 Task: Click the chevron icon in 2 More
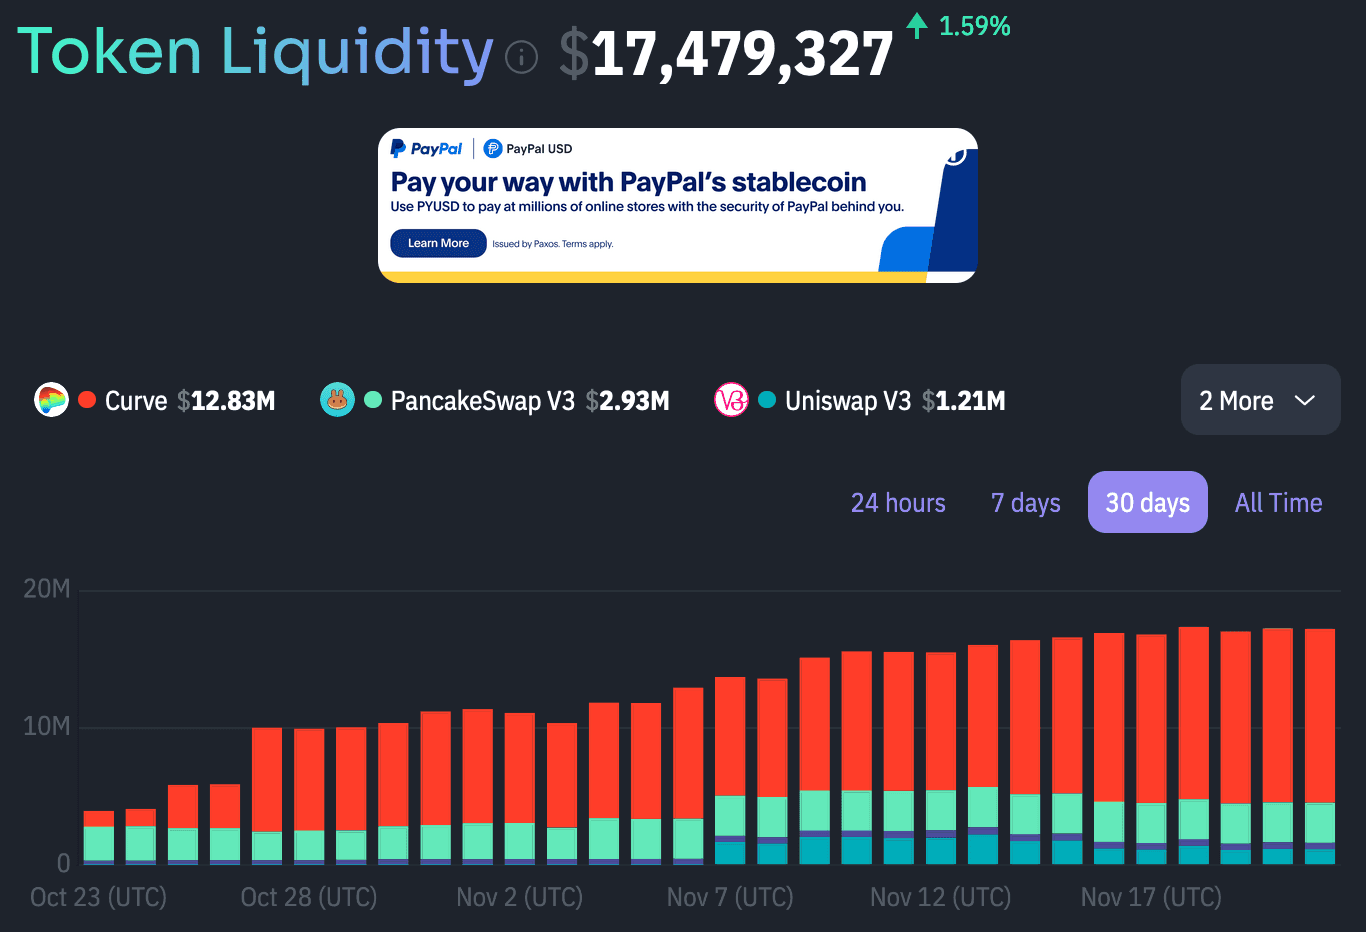[x=1304, y=400]
